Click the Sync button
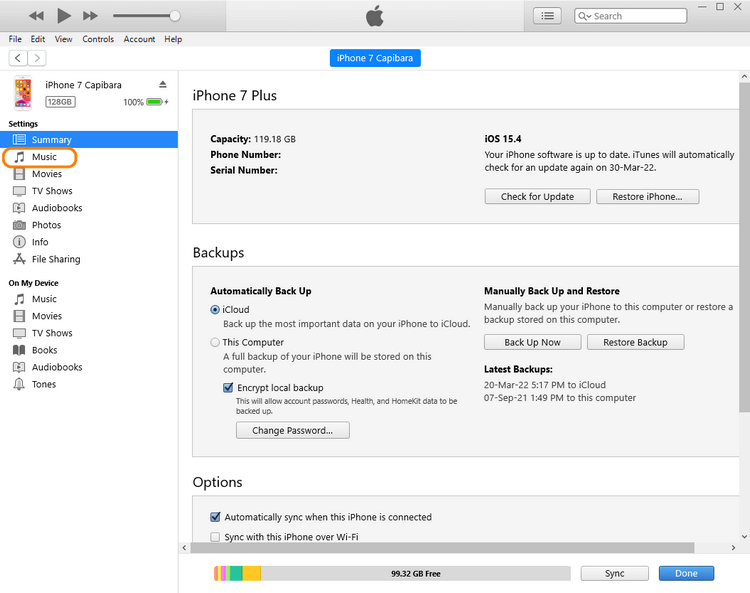The image size is (750, 593). click(615, 573)
